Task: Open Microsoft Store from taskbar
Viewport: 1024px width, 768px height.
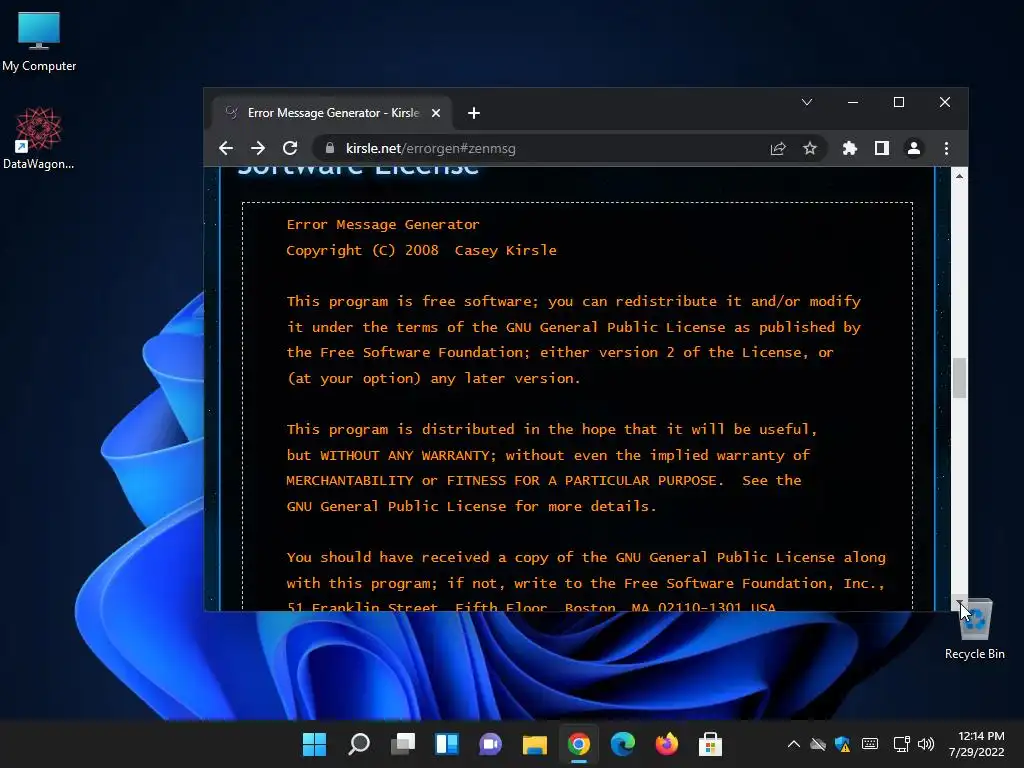Action: pyautogui.click(x=711, y=744)
